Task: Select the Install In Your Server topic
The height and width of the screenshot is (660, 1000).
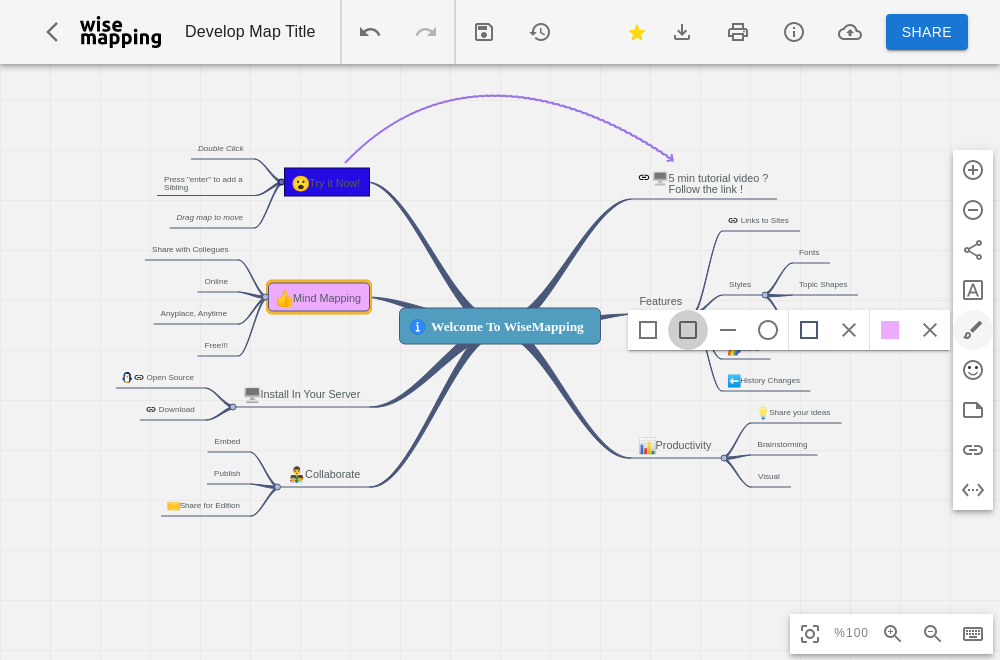Action: (x=303, y=394)
